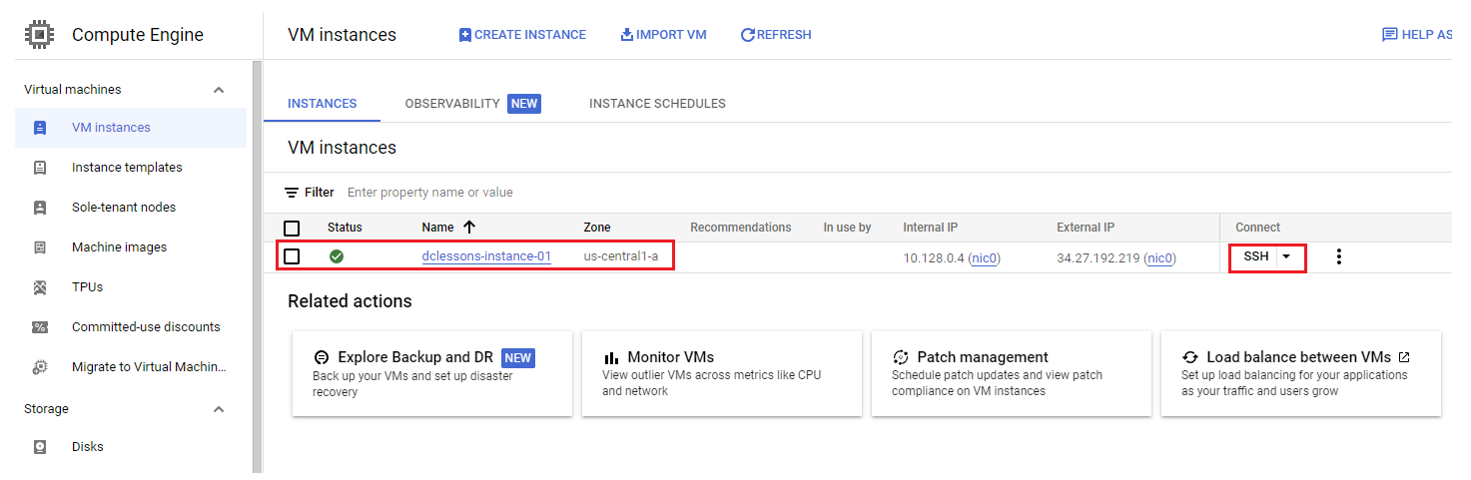The height and width of the screenshot is (480, 1471).
Task: Click the TPUs sidebar icon
Action: coord(40,287)
